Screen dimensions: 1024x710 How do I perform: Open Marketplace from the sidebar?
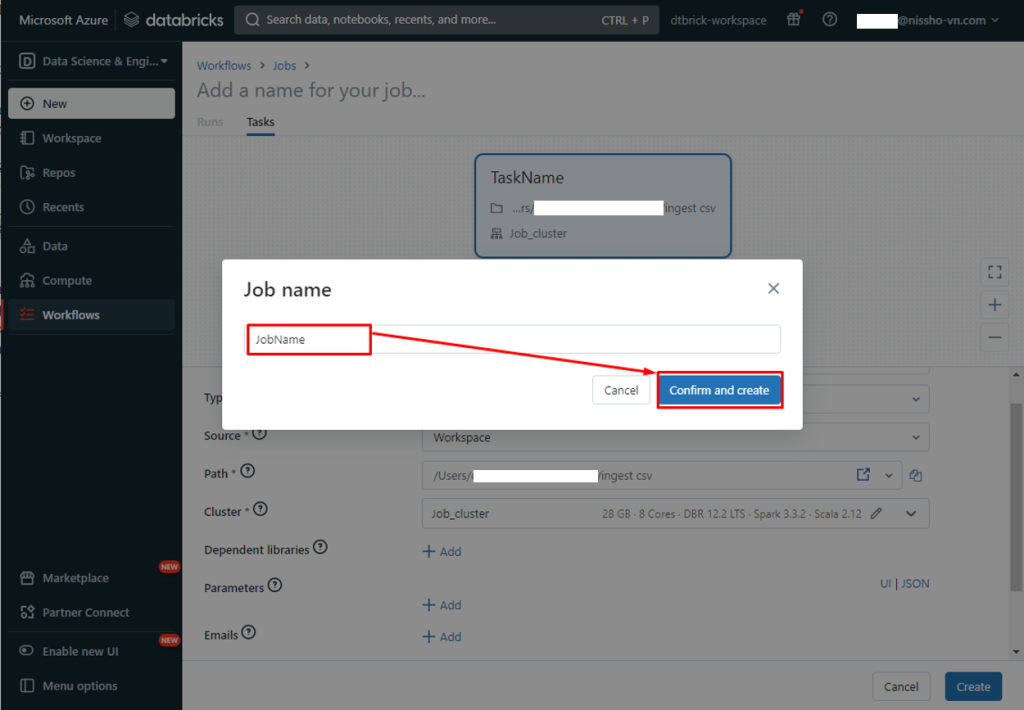(91, 578)
